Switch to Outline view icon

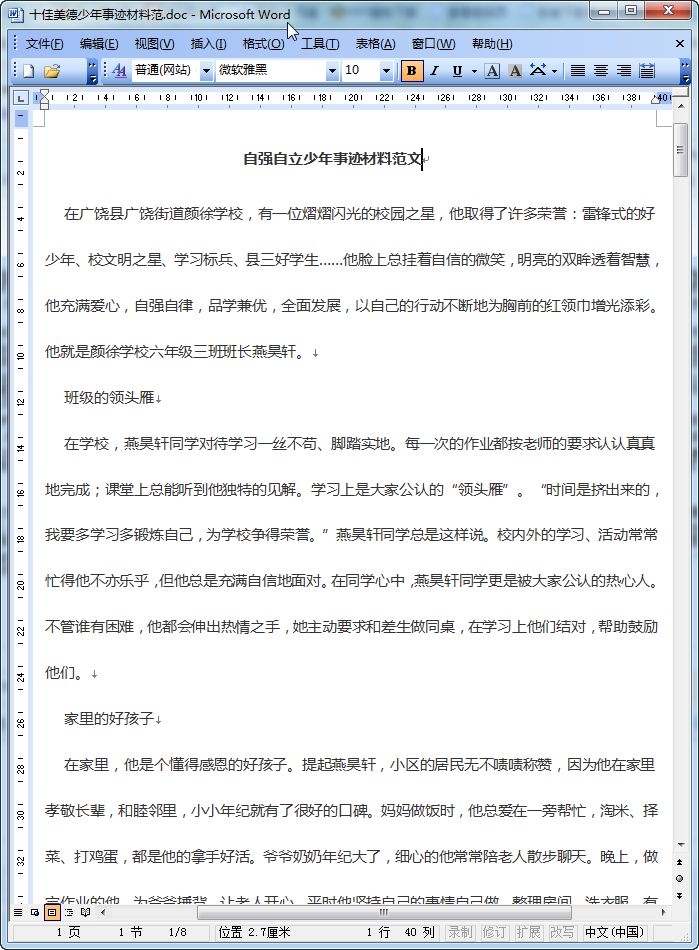68,912
